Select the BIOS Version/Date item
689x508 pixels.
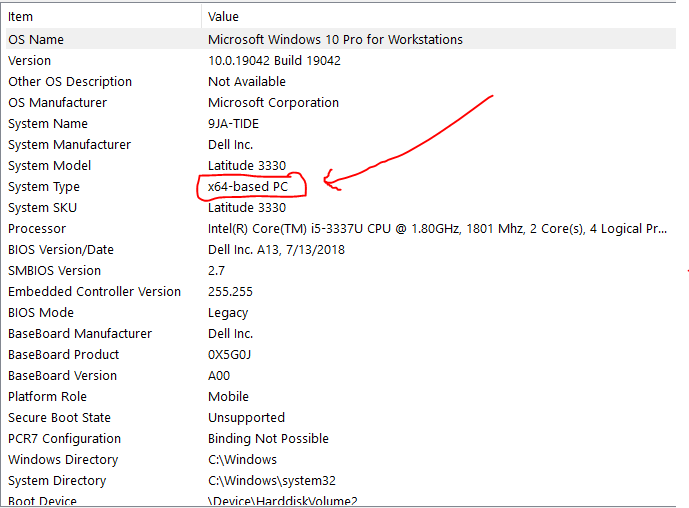[x=61, y=250]
